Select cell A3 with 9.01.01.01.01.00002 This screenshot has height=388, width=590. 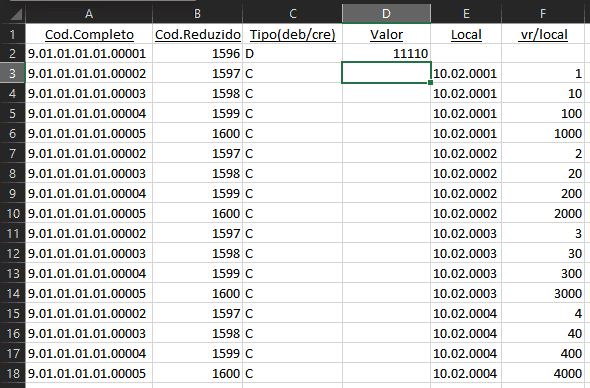pos(89,73)
